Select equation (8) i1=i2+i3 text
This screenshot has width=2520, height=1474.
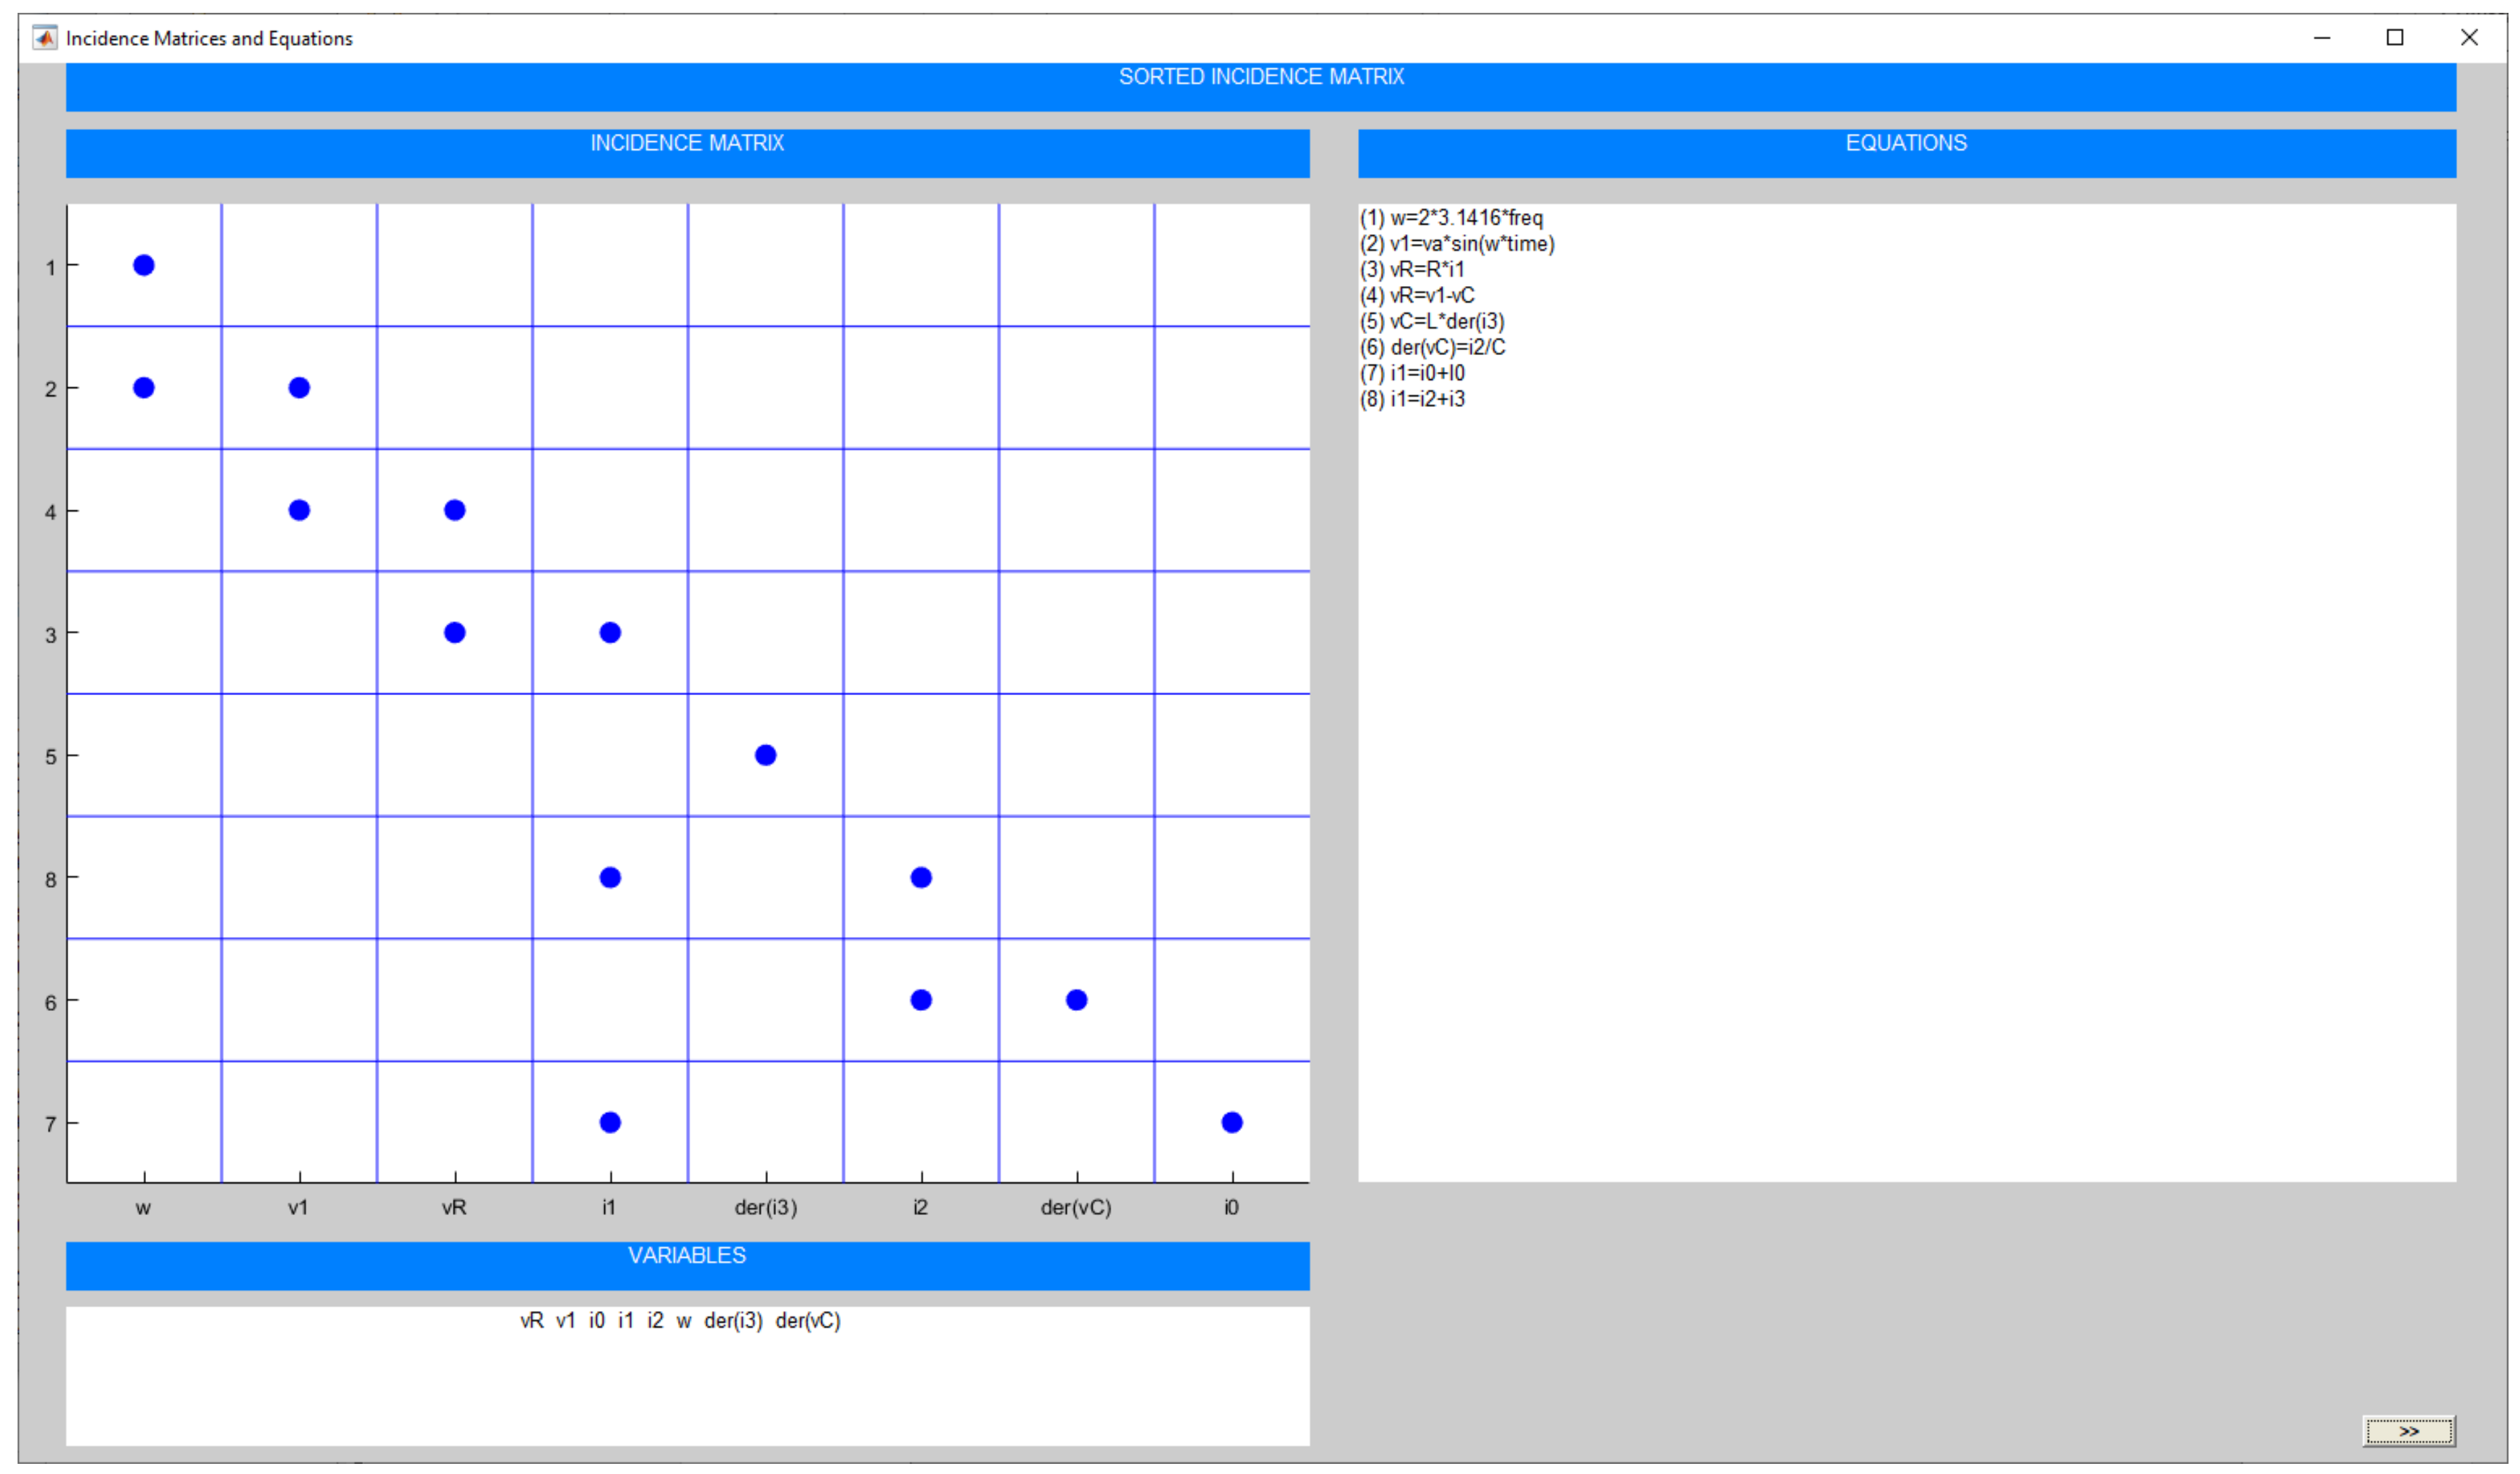pos(1412,400)
